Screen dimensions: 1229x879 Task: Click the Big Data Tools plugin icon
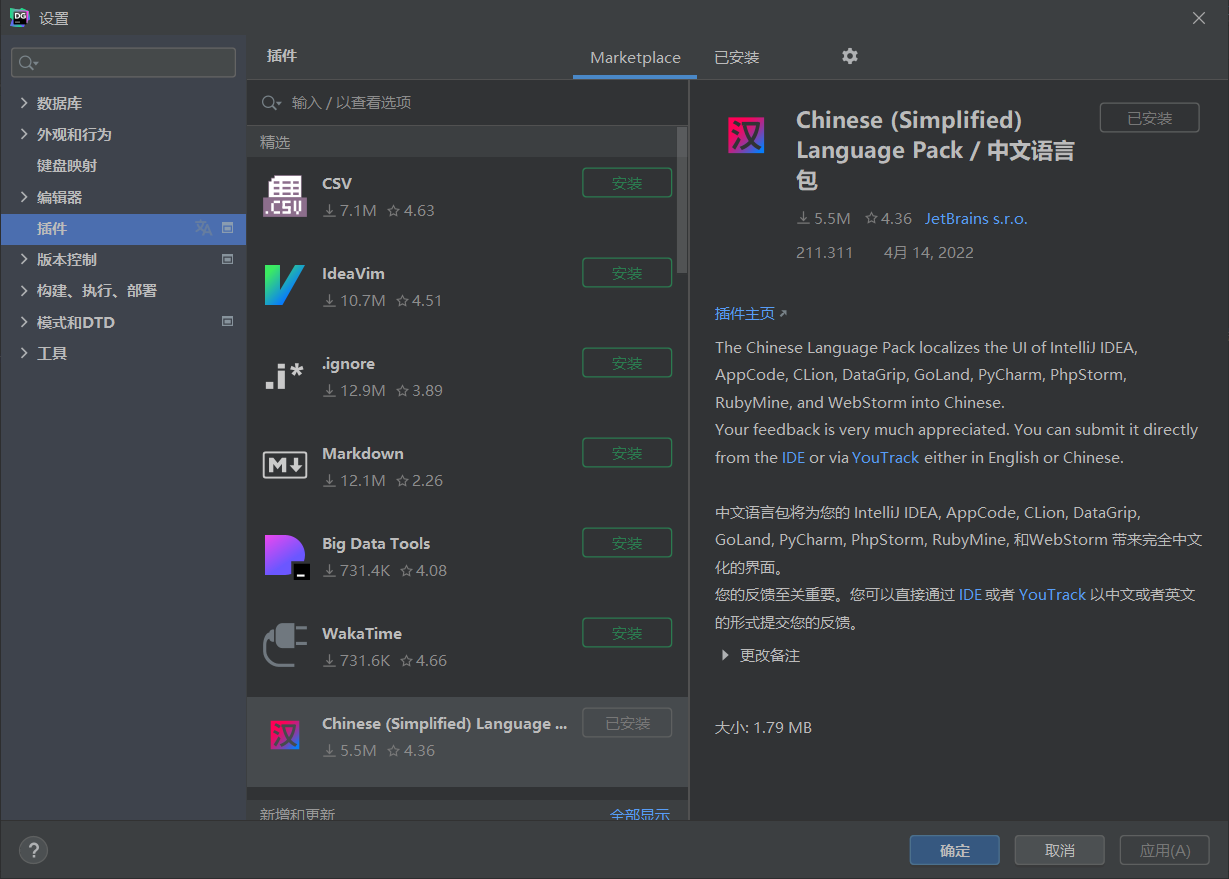(287, 557)
